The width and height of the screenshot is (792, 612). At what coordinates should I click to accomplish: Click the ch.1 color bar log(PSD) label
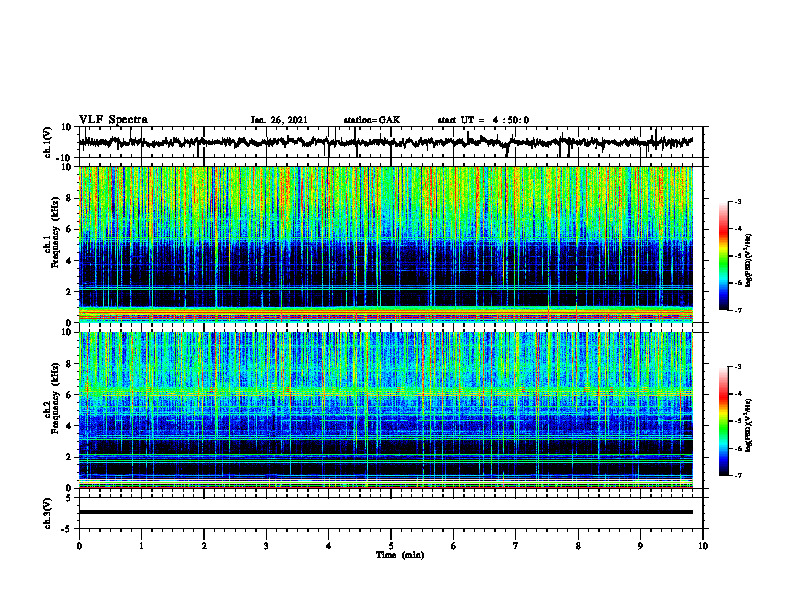(x=749, y=261)
